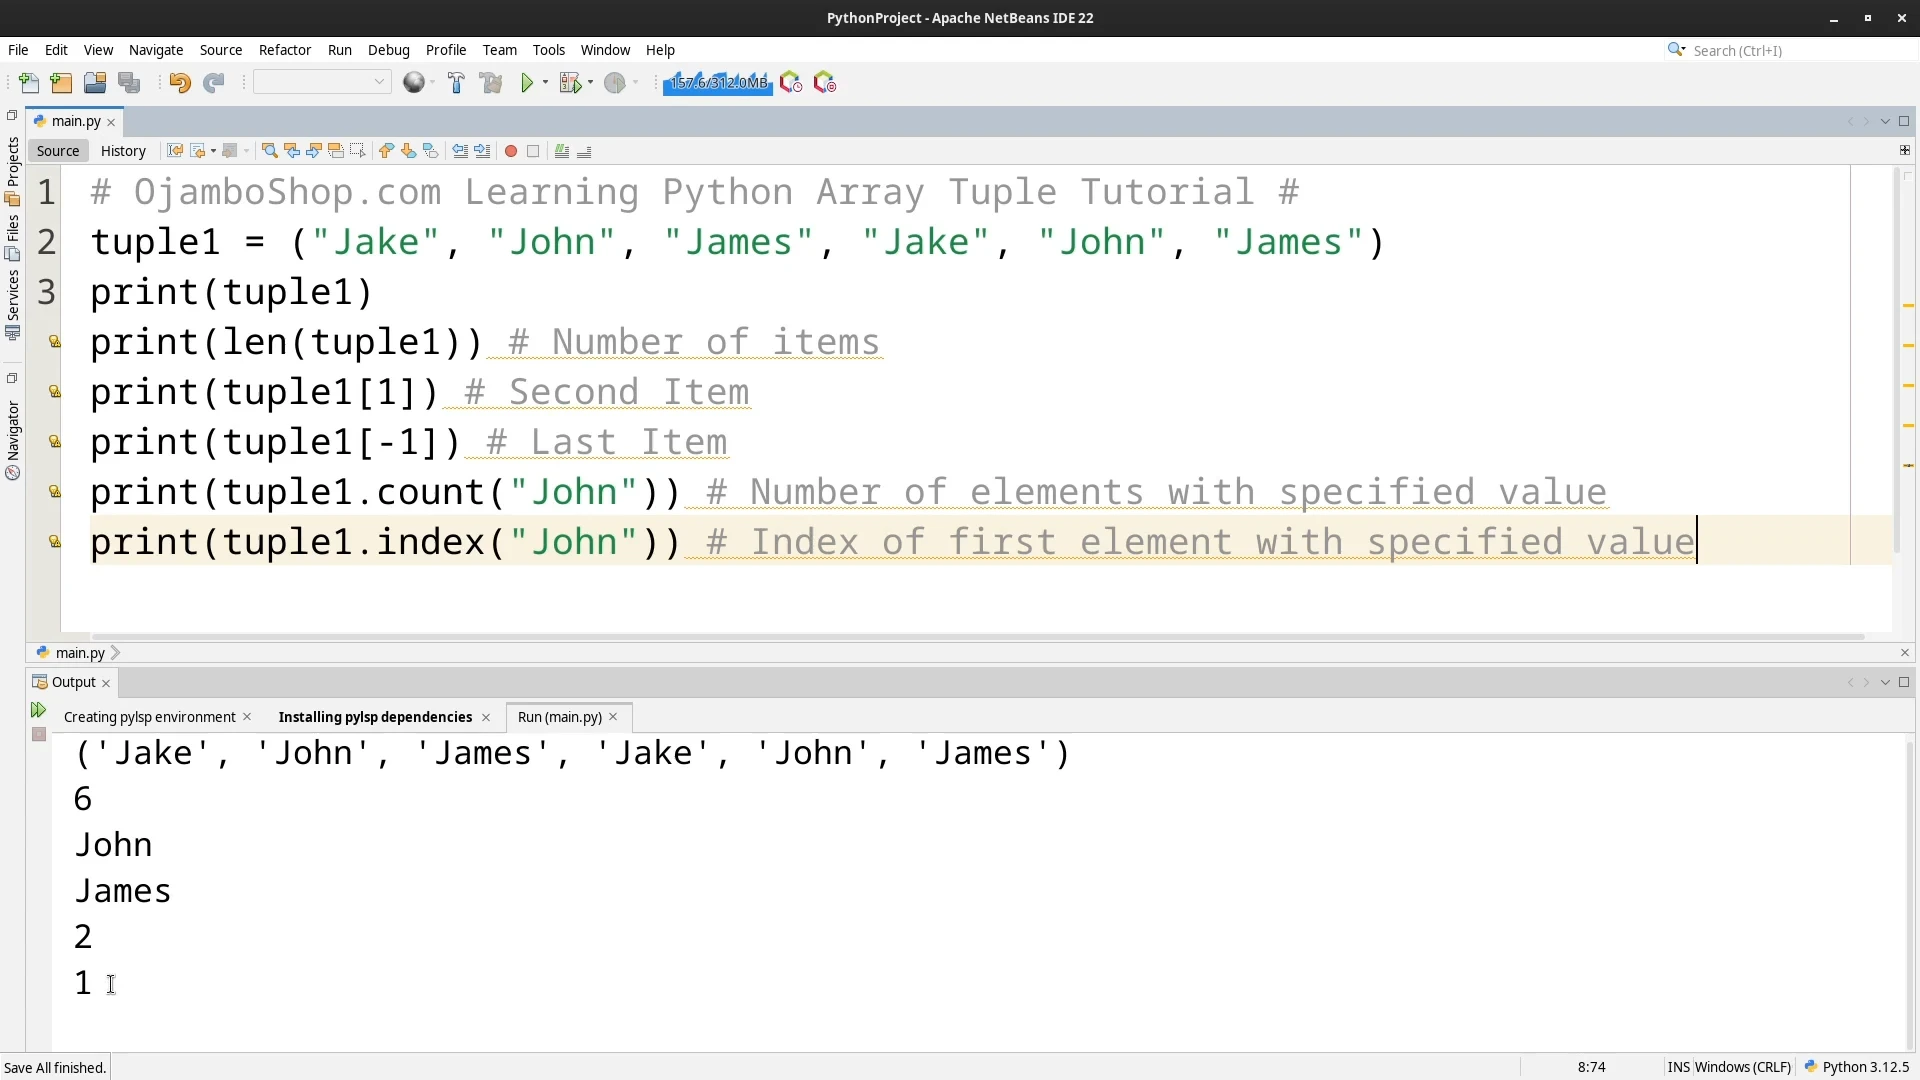Click the second IDE profiling snapshot icon

tap(825, 83)
